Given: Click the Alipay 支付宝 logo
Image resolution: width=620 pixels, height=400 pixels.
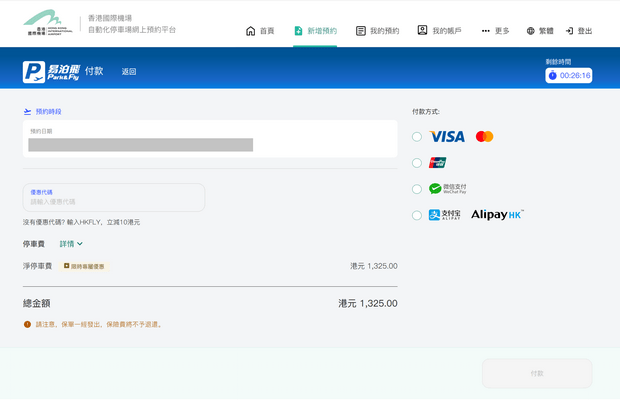Looking at the screenshot, I should [x=444, y=215].
